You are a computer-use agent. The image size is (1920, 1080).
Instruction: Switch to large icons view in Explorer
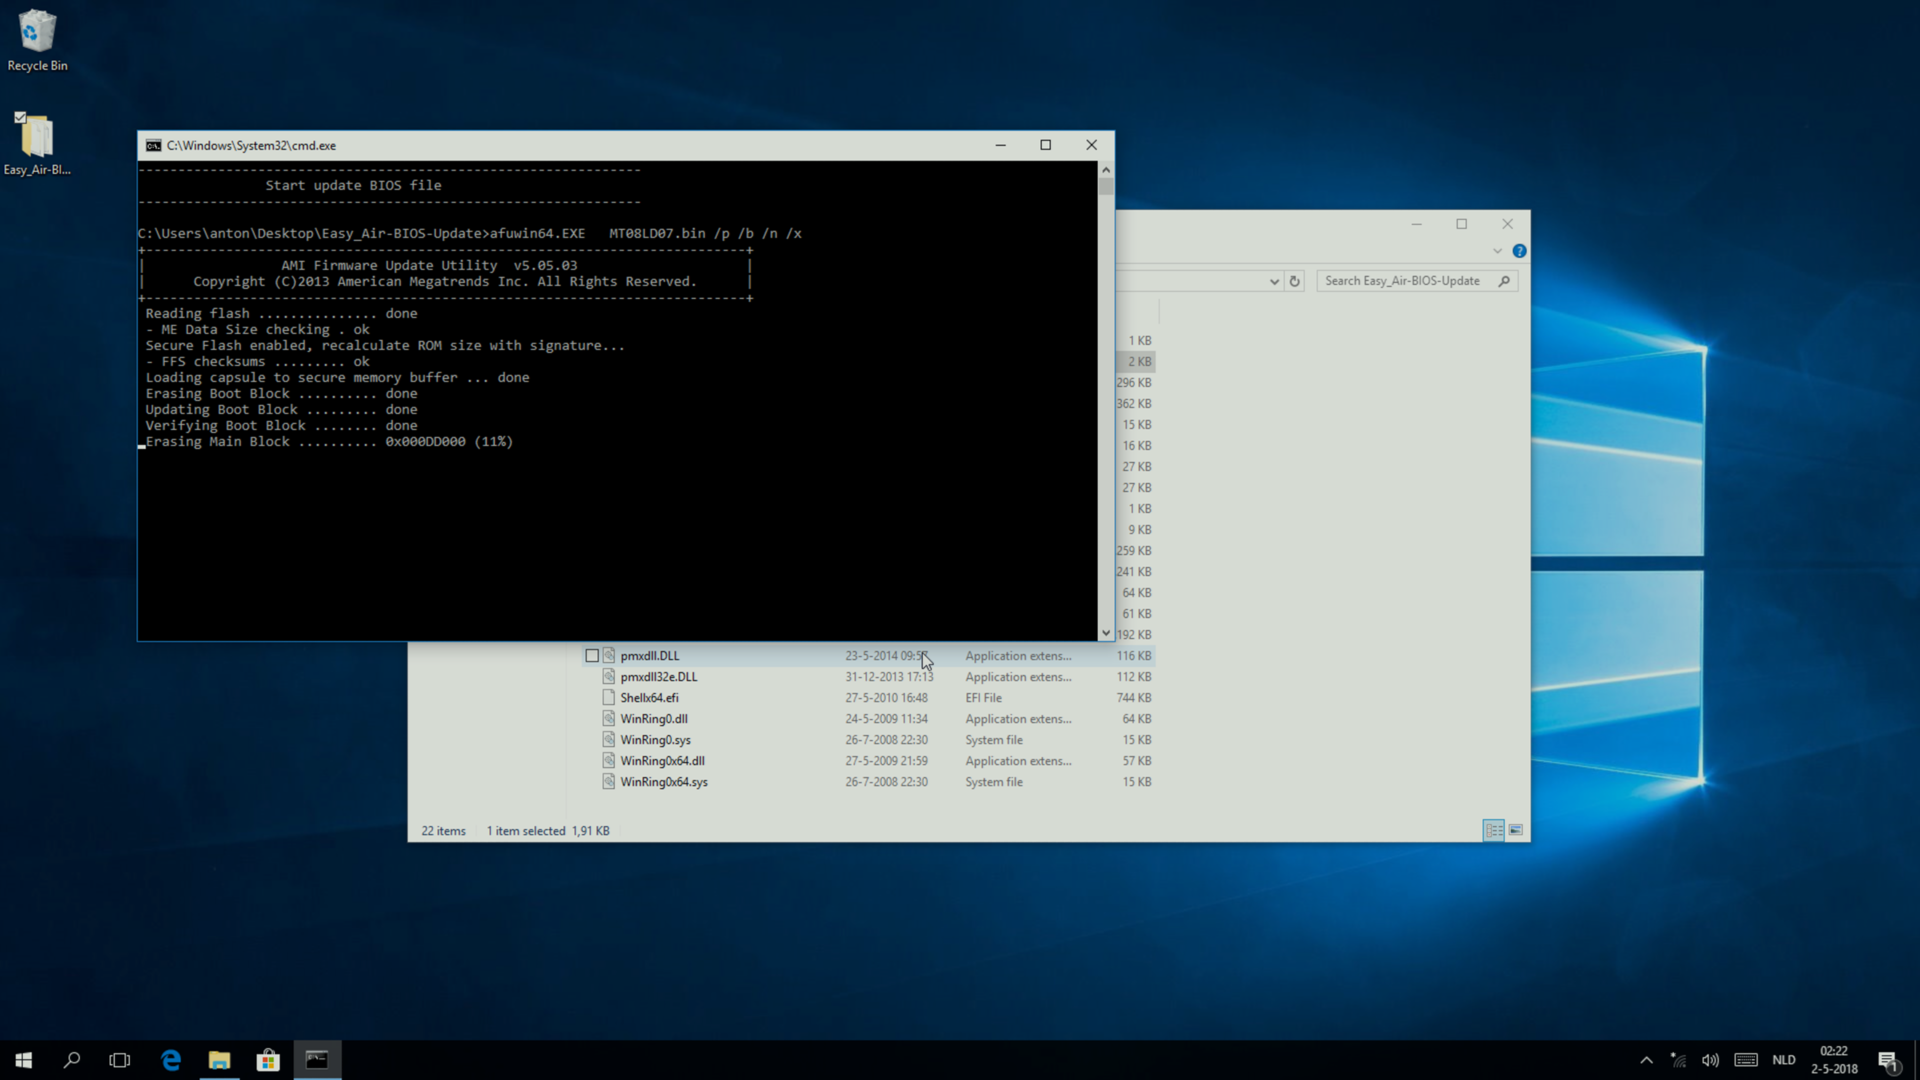[1516, 830]
